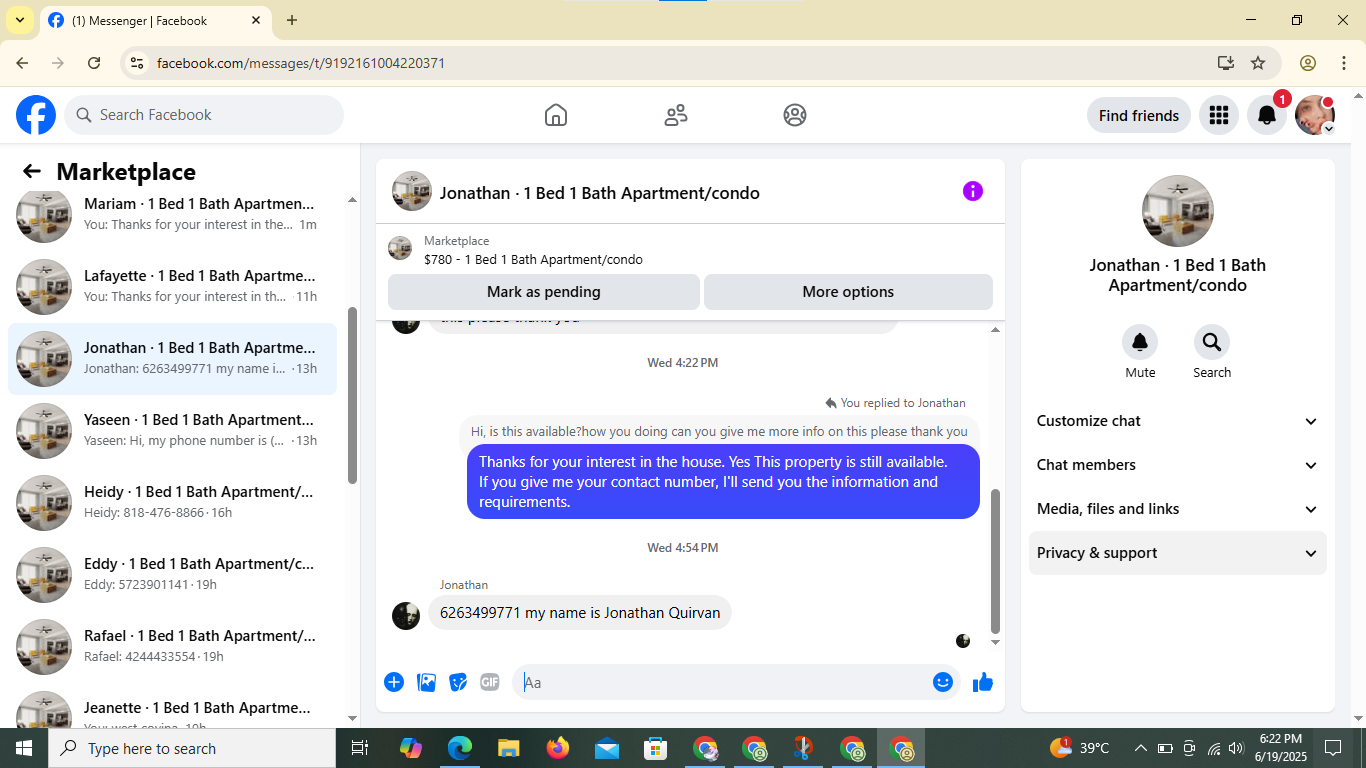Image resolution: width=1366 pixels, height=768 pixels.
Task: Open the Windows Start menu
Action: click(x=23, y=748)
